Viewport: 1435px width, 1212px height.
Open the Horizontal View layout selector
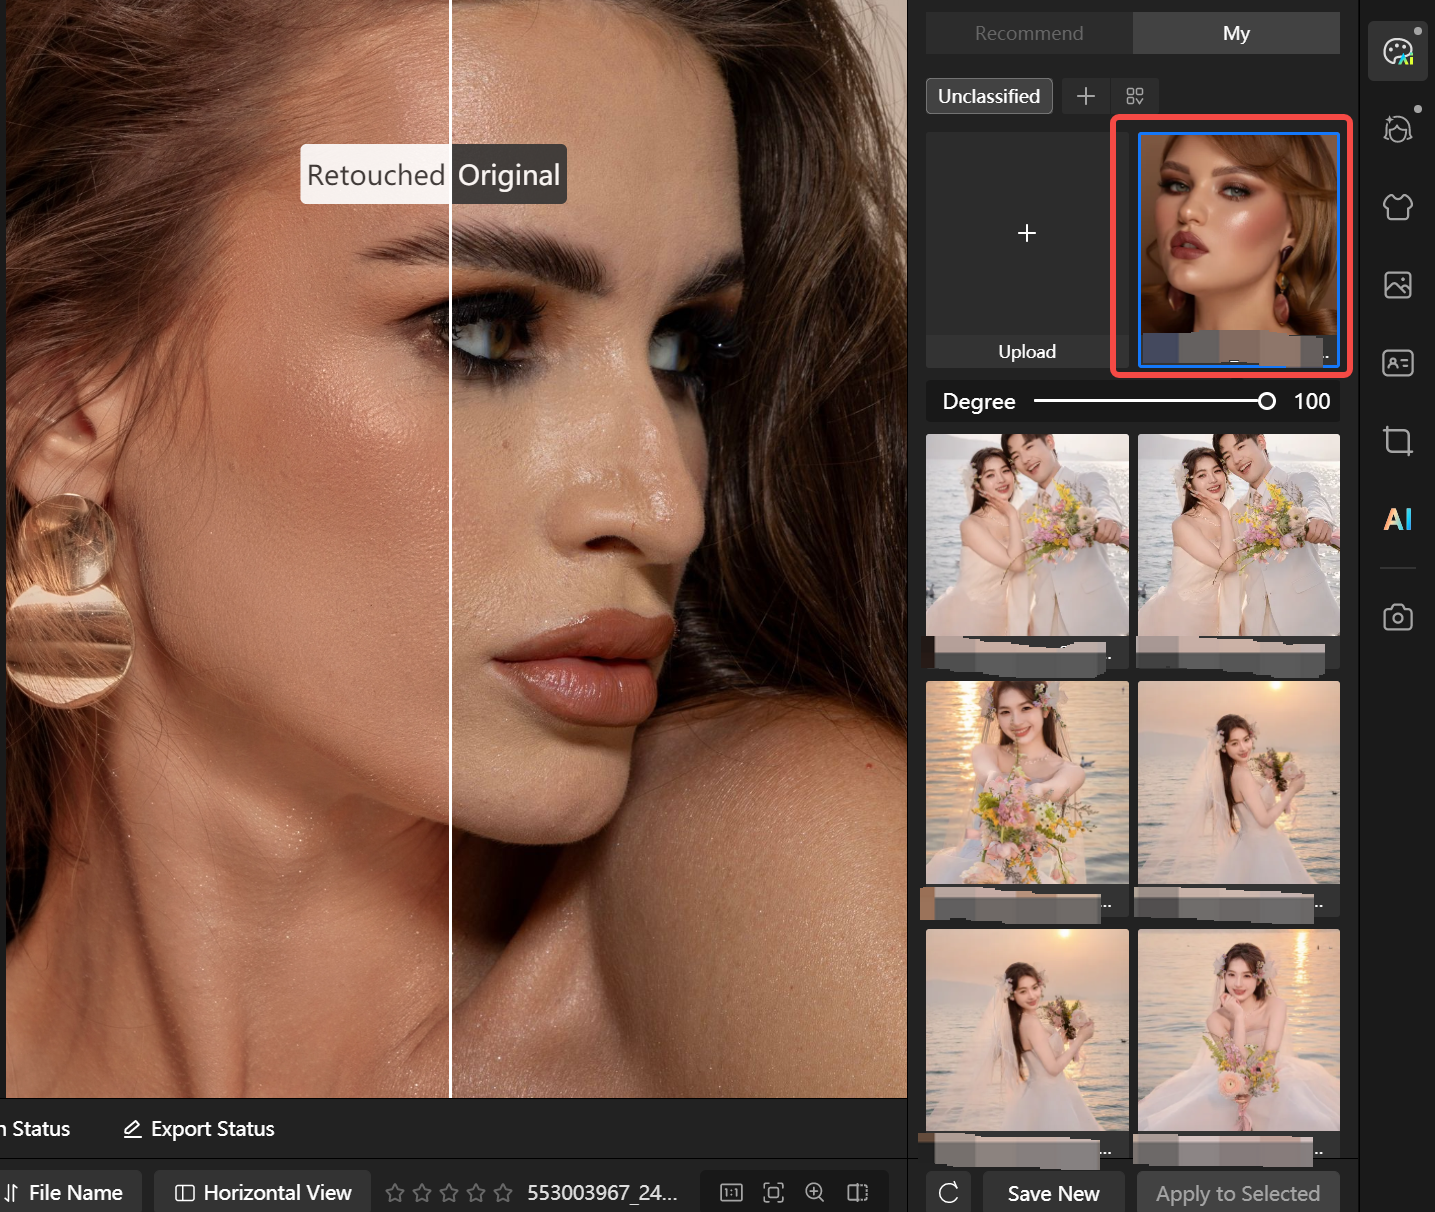pos(263,1192)
